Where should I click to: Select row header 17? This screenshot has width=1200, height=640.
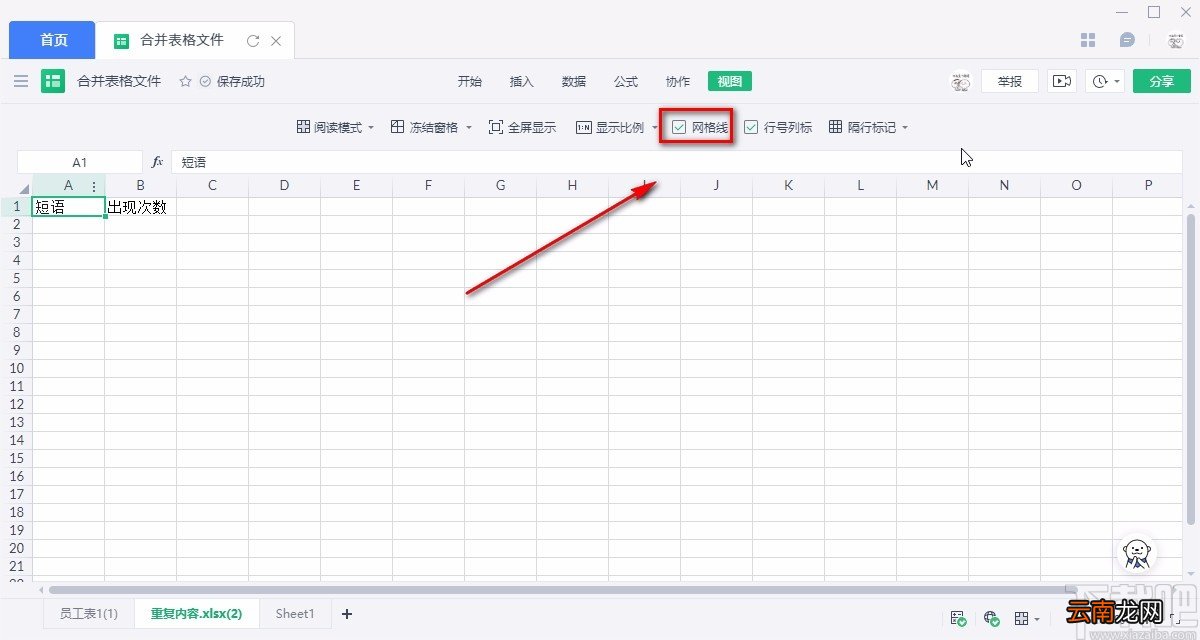[16, 494]
